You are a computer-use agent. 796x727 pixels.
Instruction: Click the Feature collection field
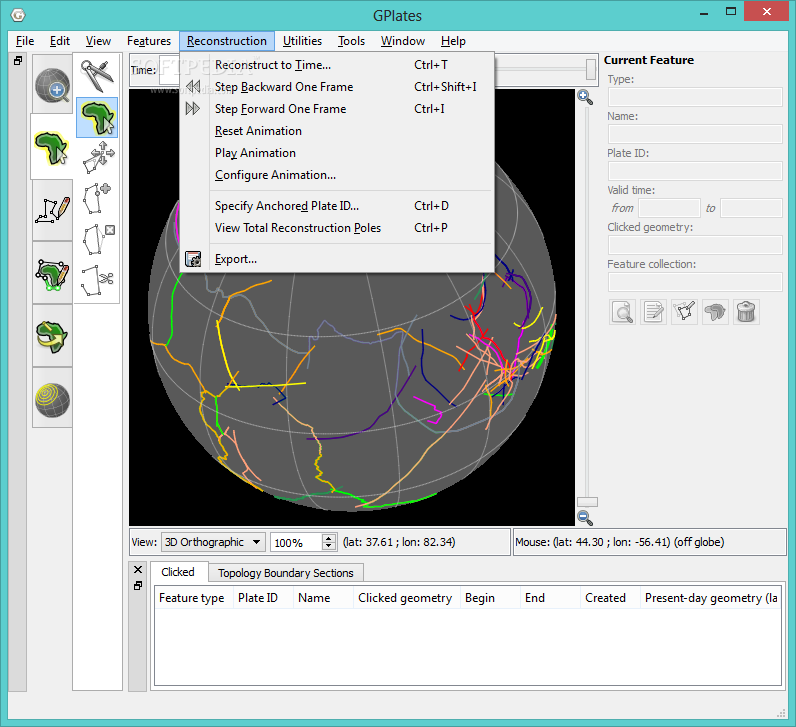(x=695, y=282)
